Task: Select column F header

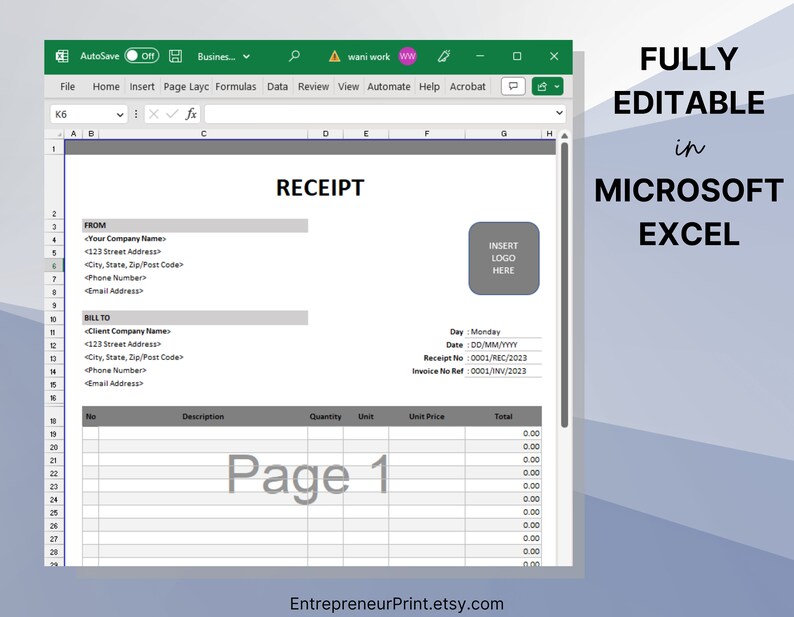Action: [x=427, y=134]
